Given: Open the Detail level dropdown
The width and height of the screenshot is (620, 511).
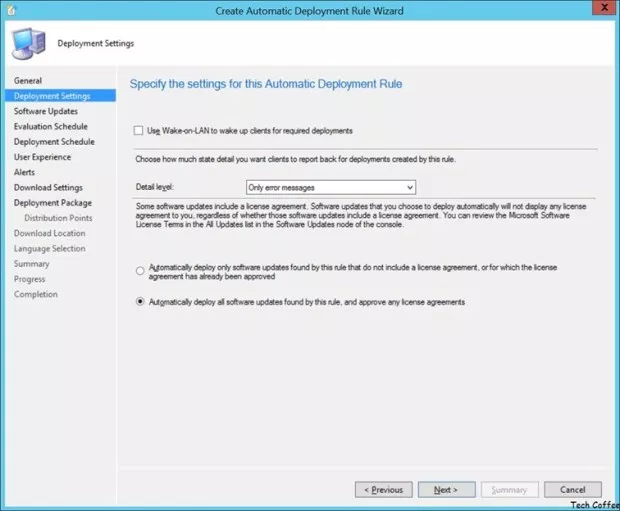Looking at the screenshot, I should tap(330, 187).
